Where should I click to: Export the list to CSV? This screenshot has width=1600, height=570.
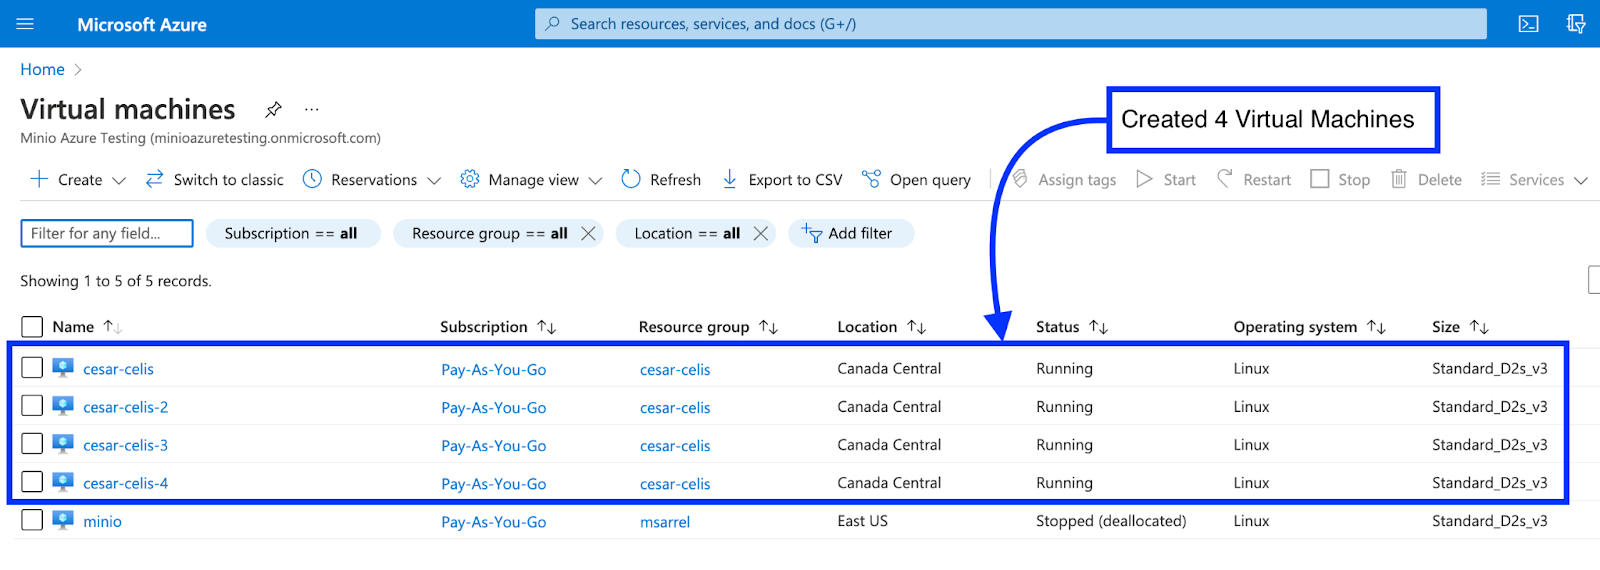[782, 180]
